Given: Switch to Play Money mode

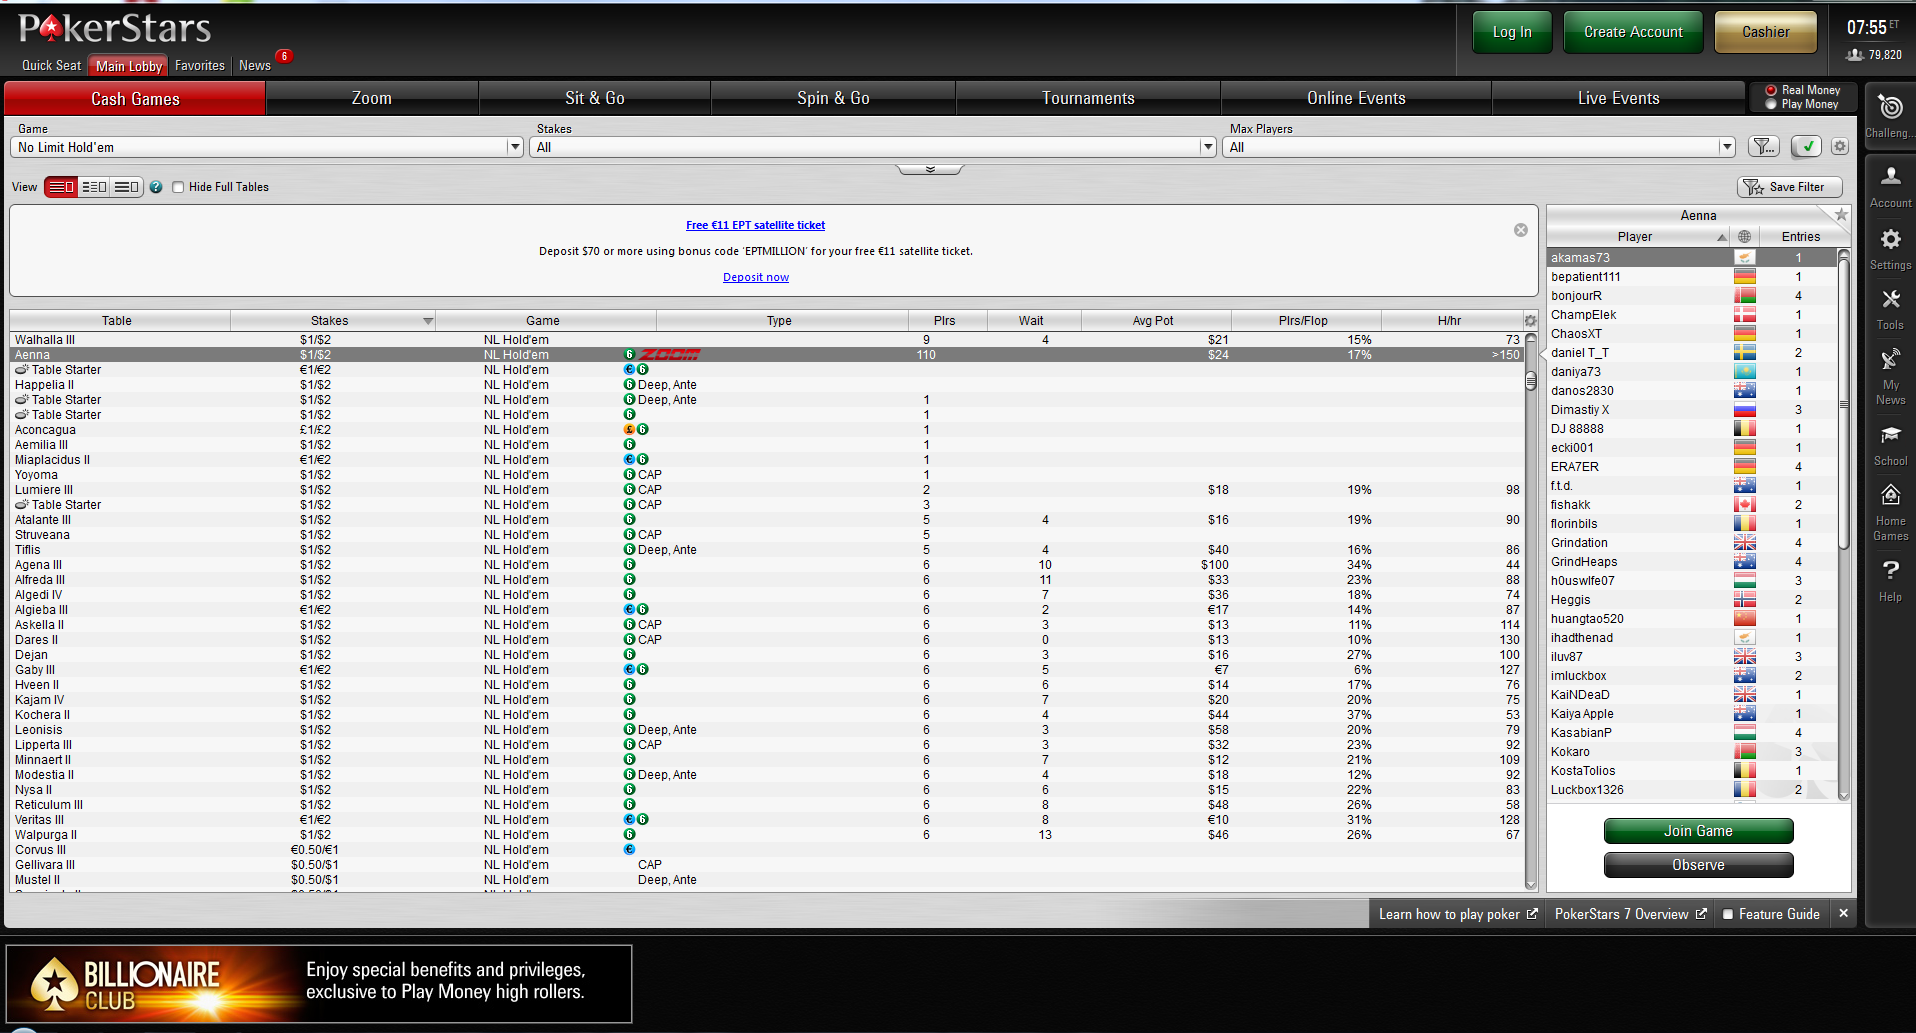Looking at the screenshot, I should [x=1771, y=104].
